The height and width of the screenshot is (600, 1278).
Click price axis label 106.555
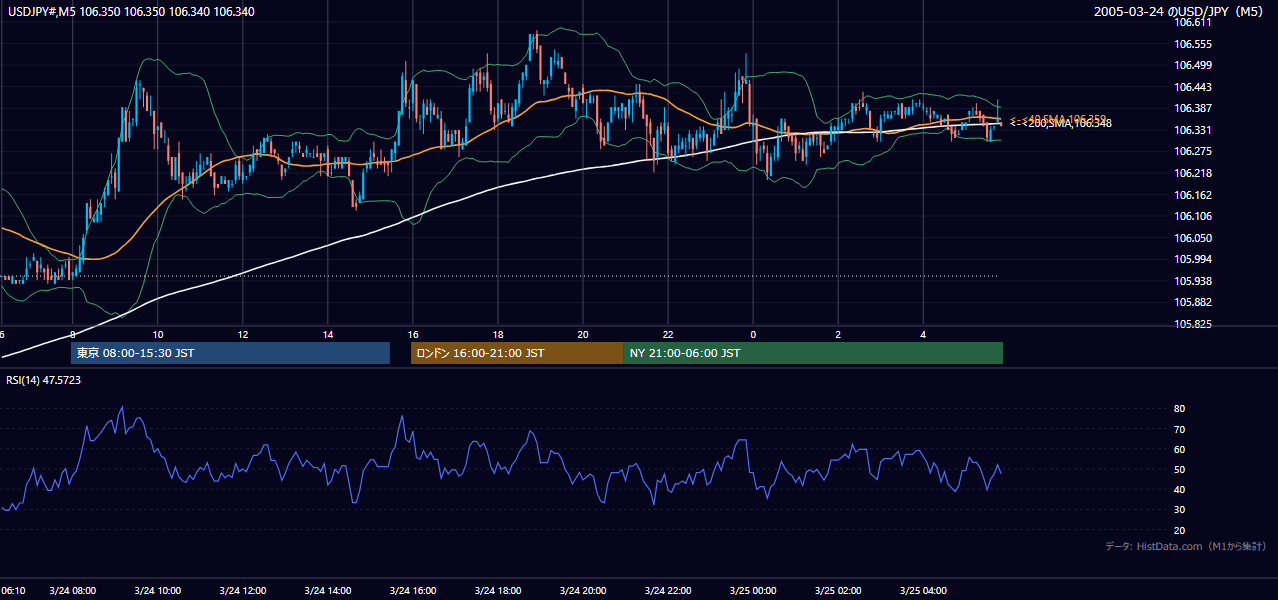1193,44
